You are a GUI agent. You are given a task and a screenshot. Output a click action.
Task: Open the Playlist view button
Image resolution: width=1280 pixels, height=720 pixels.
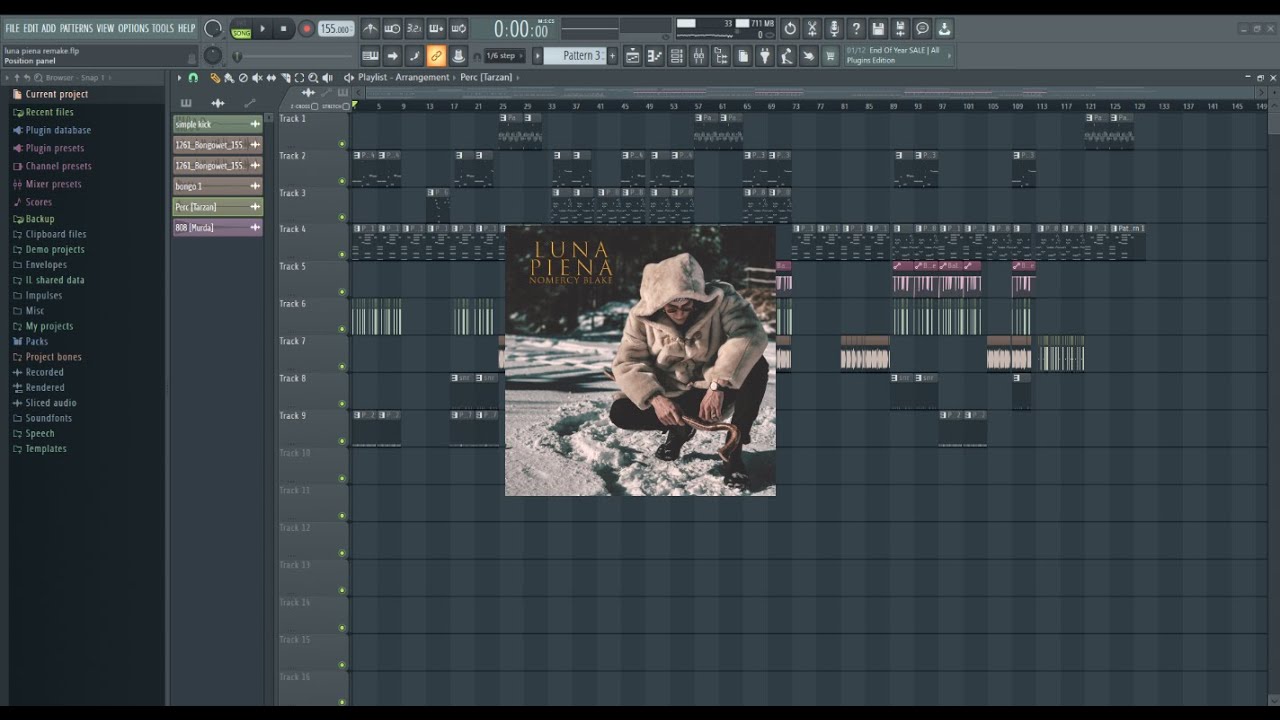[x=633, y=56]
